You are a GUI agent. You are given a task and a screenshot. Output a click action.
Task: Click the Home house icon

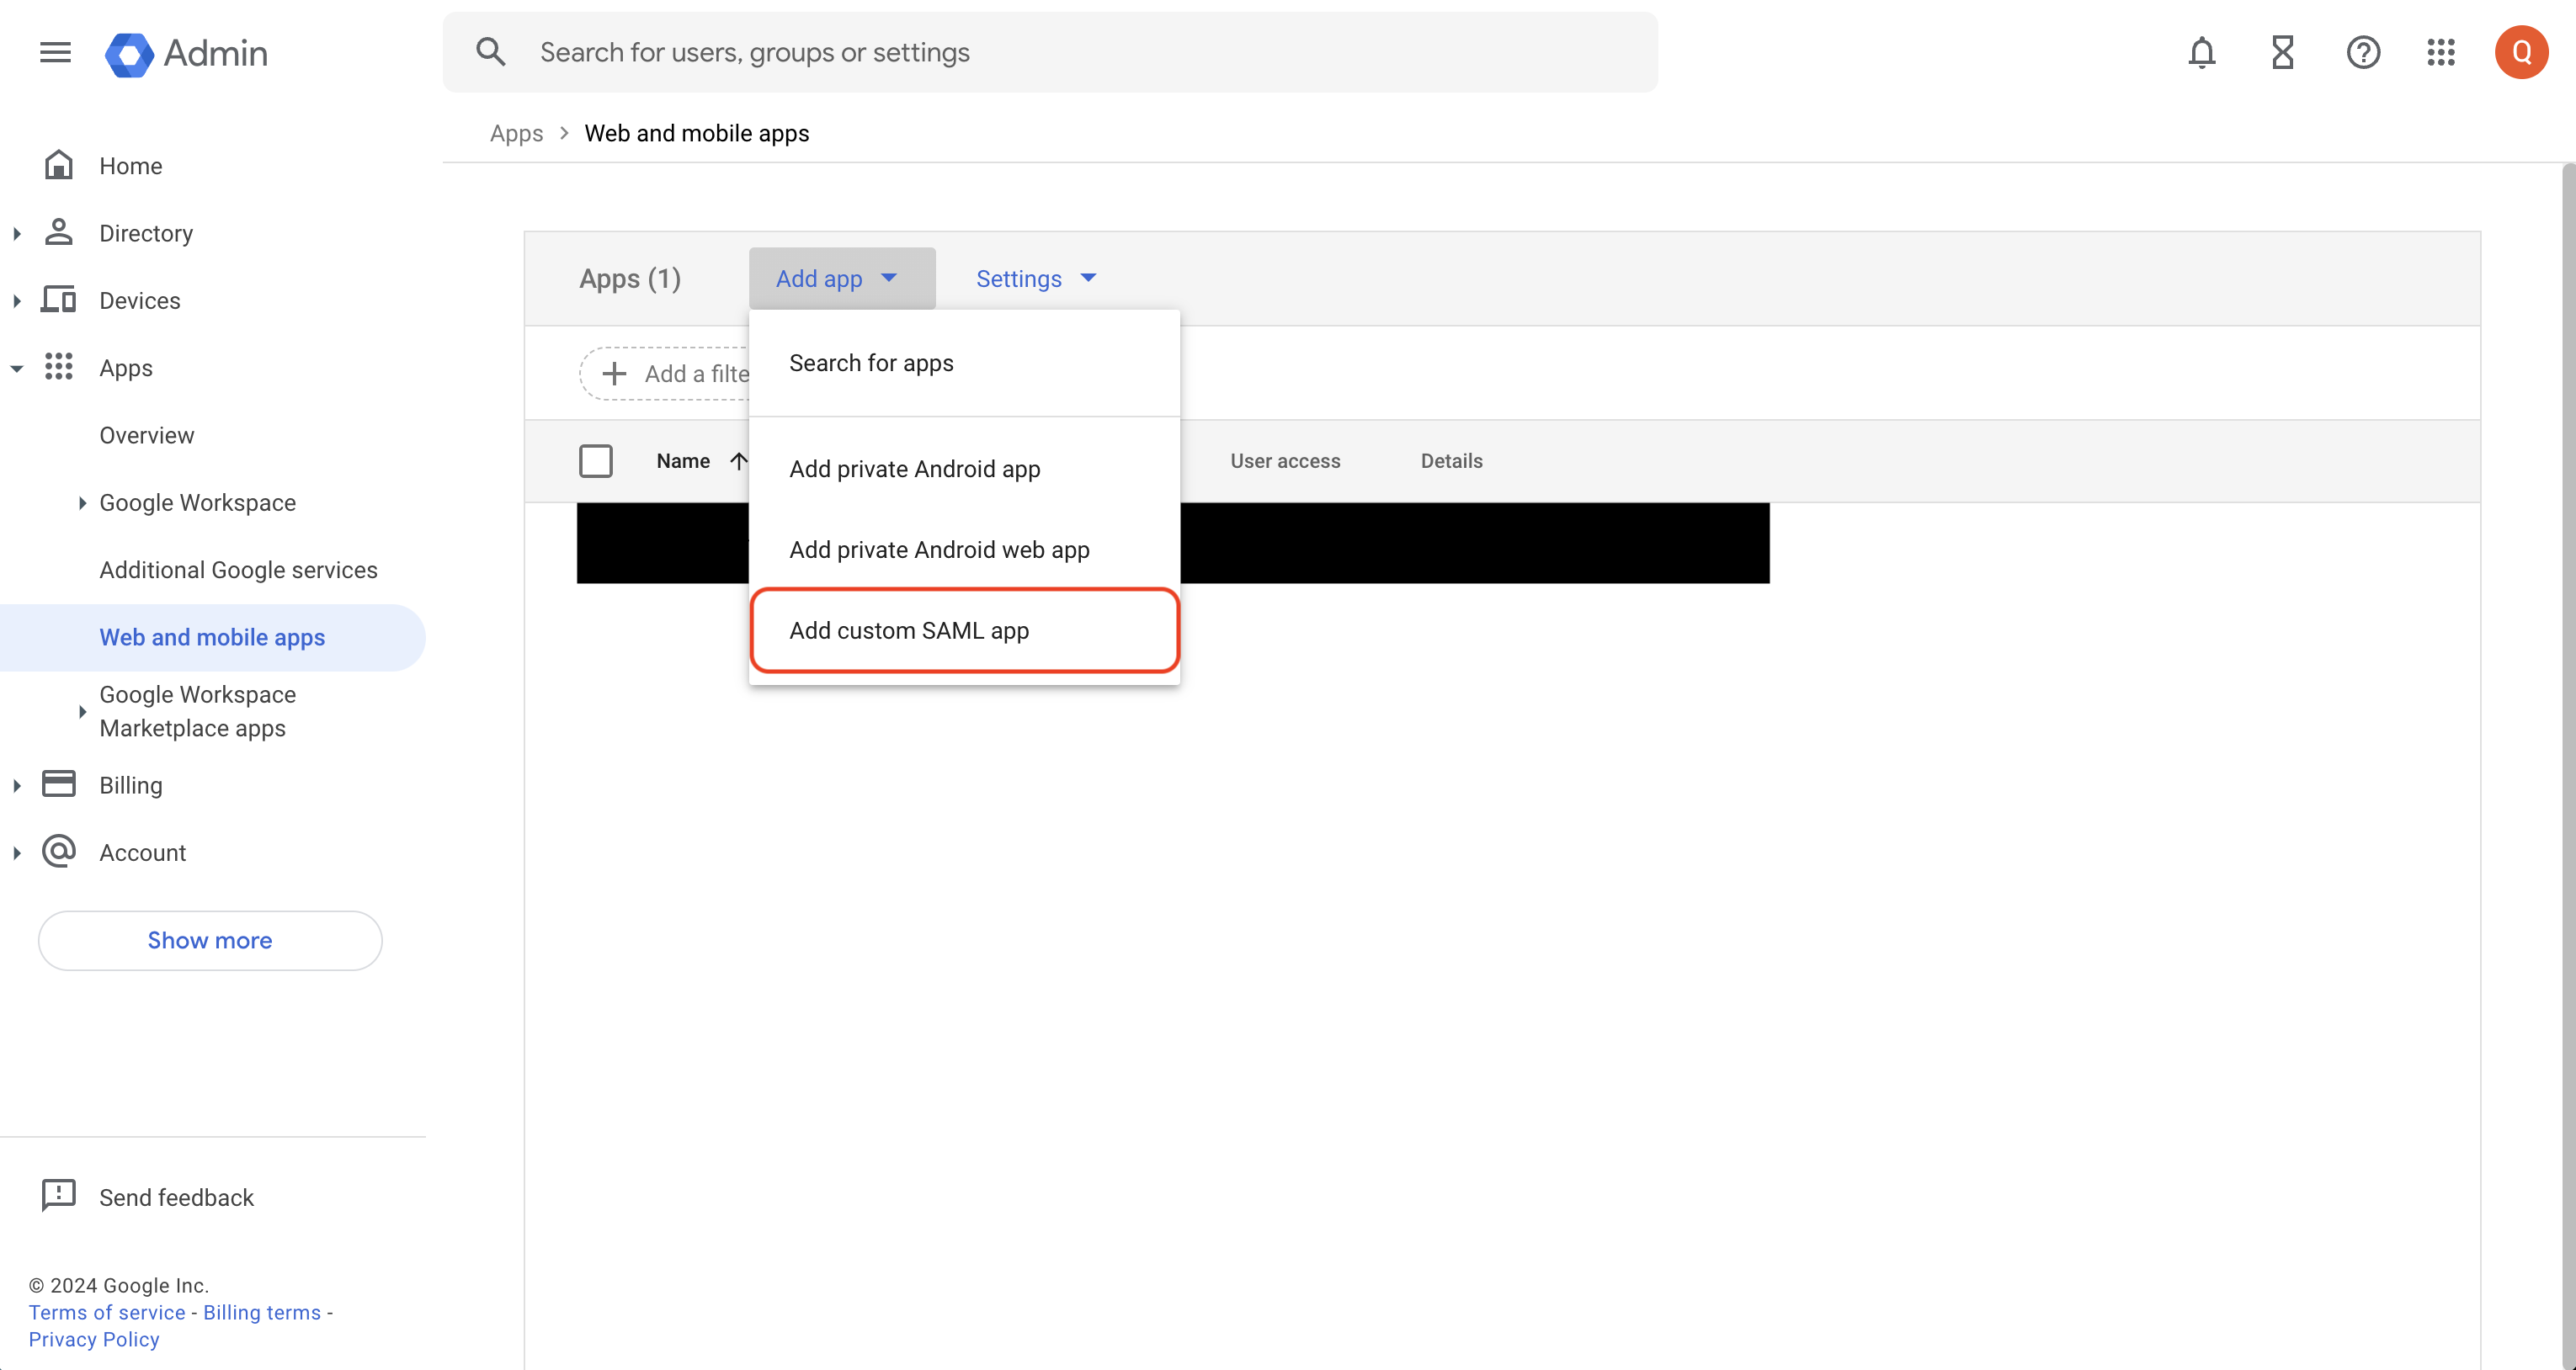pyautogui.click(x=59, y=165)
